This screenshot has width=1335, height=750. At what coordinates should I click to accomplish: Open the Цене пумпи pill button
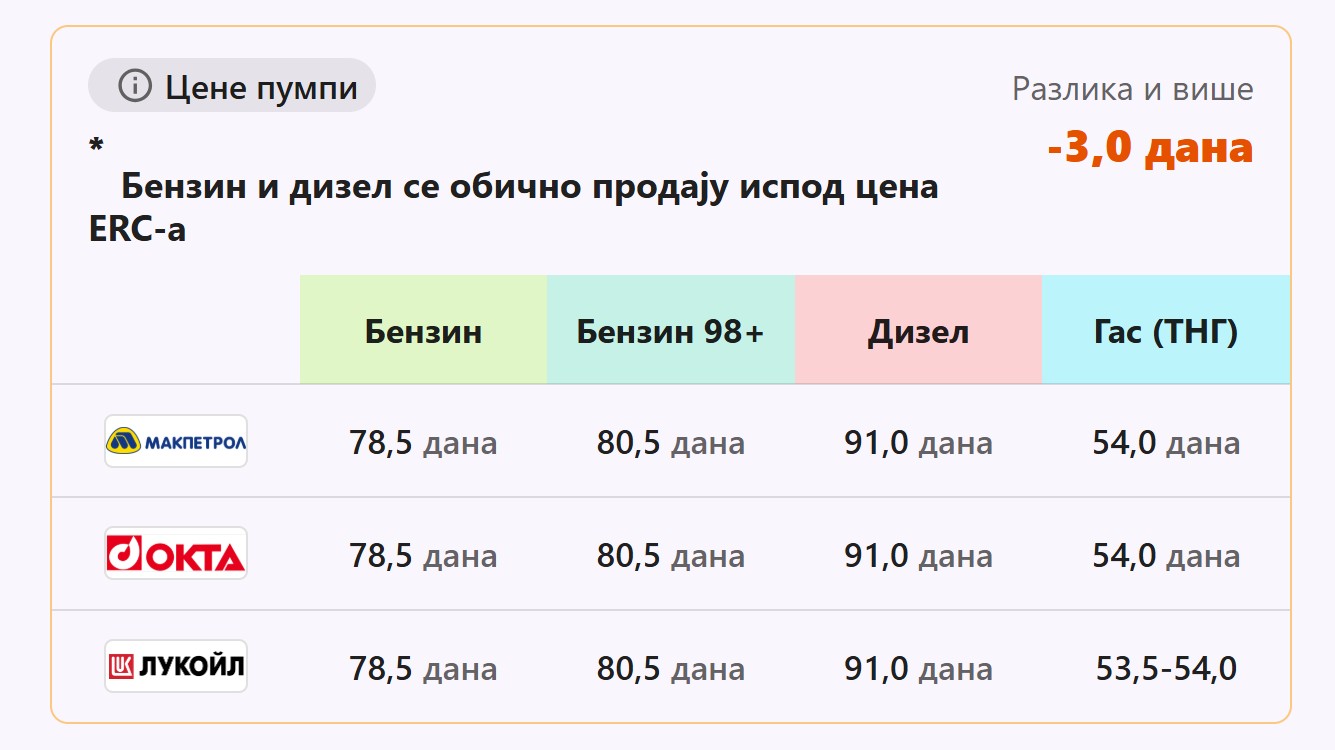(x=232, y=86)
